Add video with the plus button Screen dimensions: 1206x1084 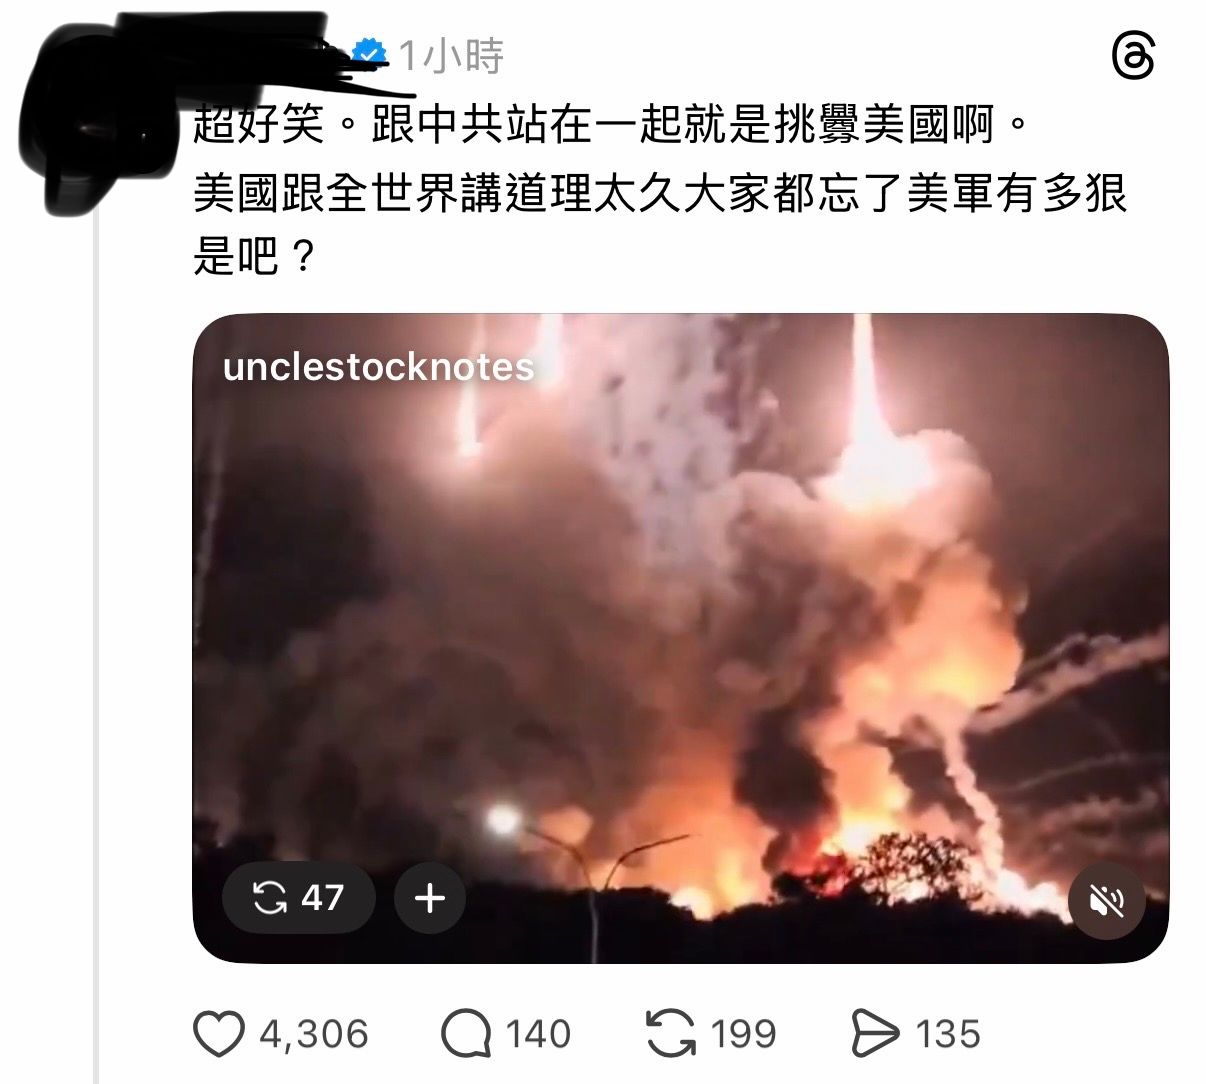point(430,898)
